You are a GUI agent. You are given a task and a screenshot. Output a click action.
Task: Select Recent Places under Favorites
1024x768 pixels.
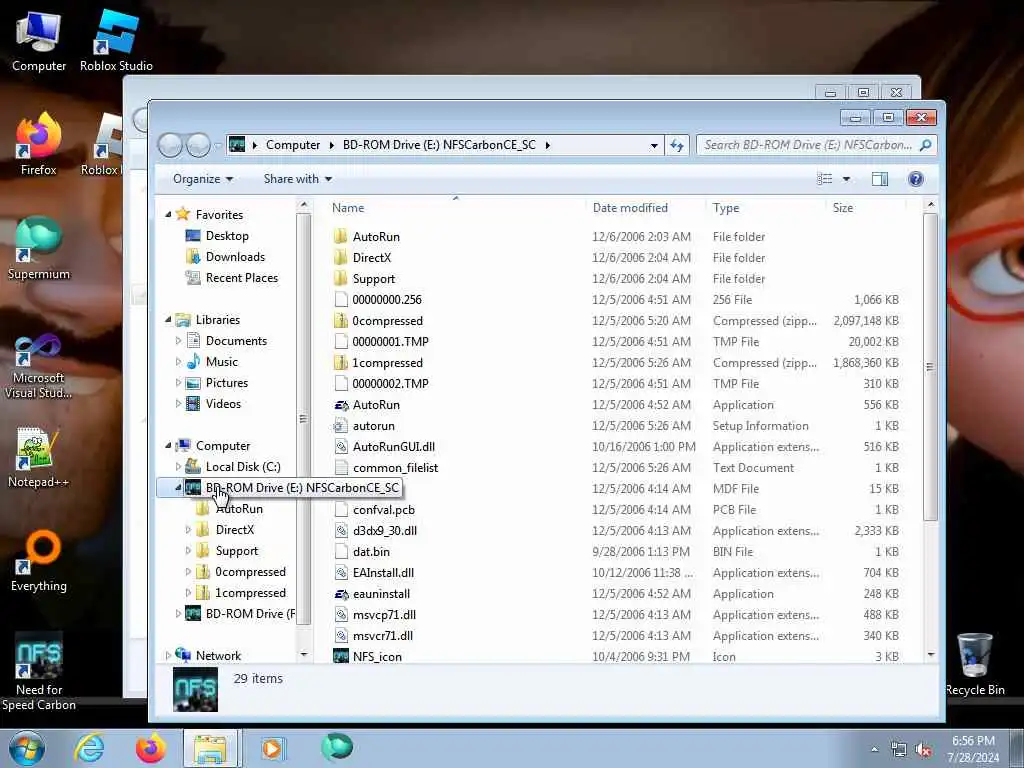(x=232, y=278)
